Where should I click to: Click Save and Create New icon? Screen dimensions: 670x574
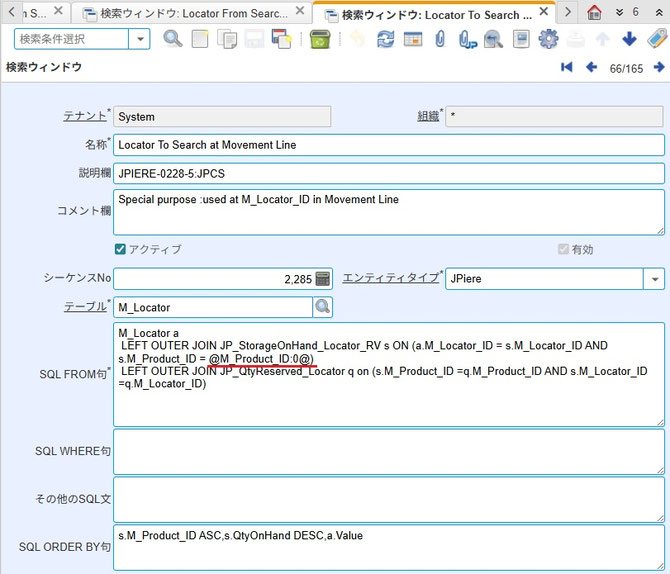pos(281,39)
